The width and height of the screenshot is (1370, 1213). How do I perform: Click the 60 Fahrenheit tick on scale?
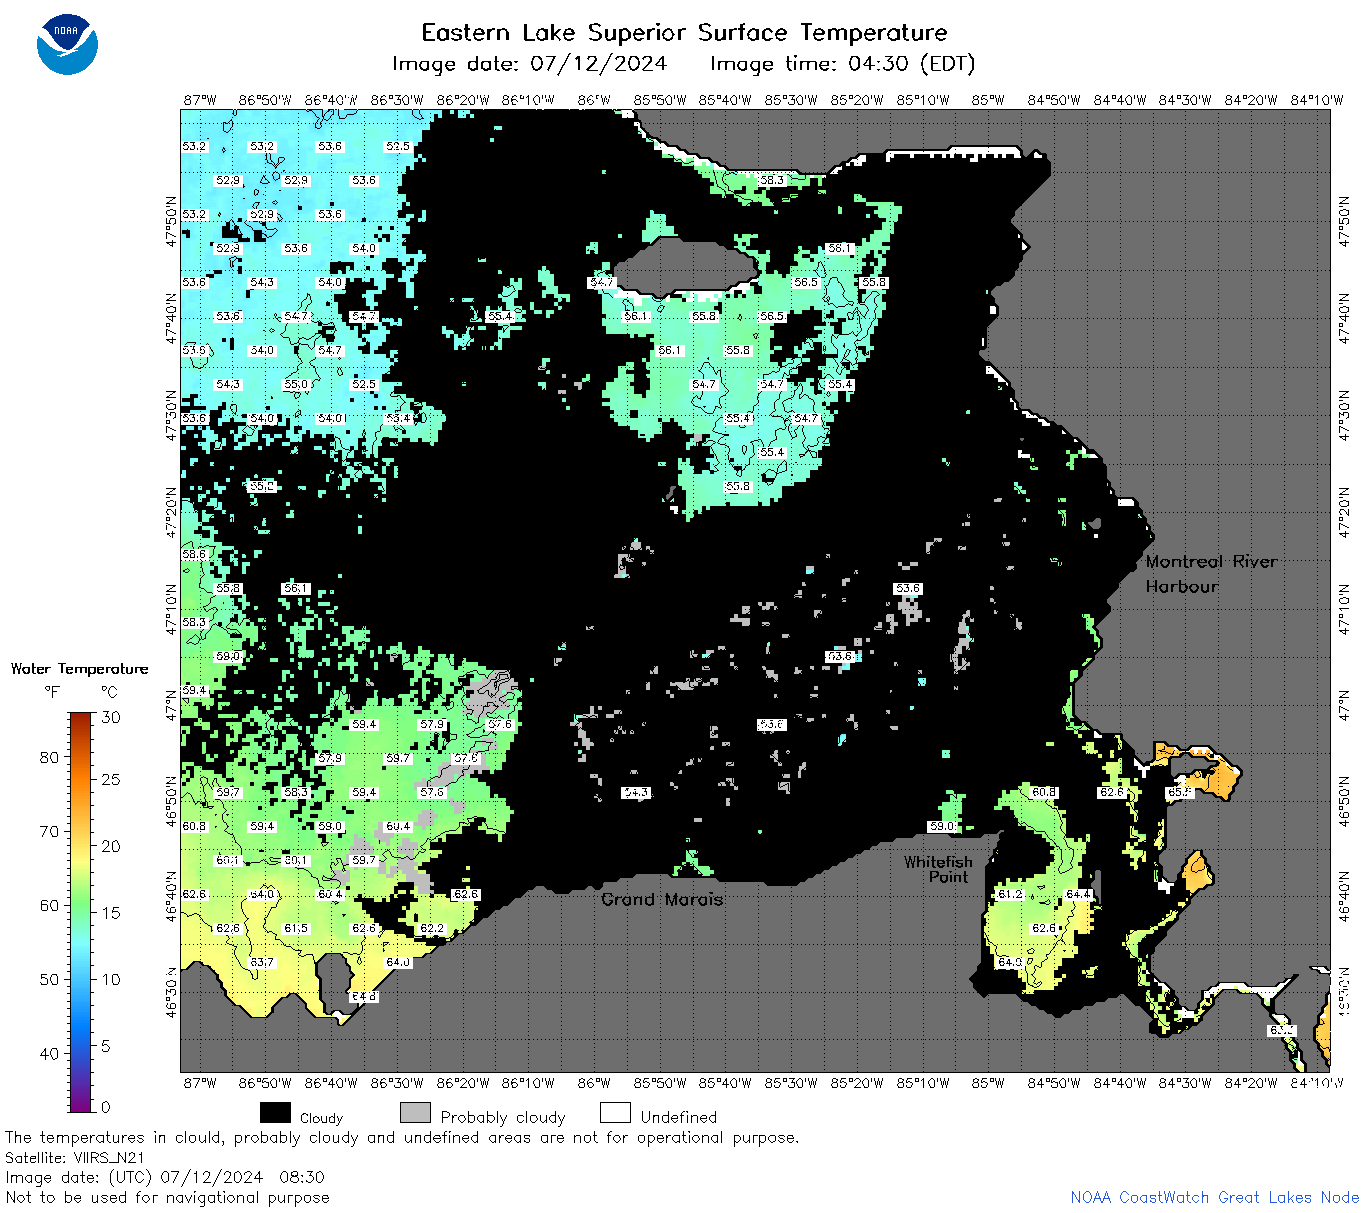pyautogui.click(x=50, y=905)
